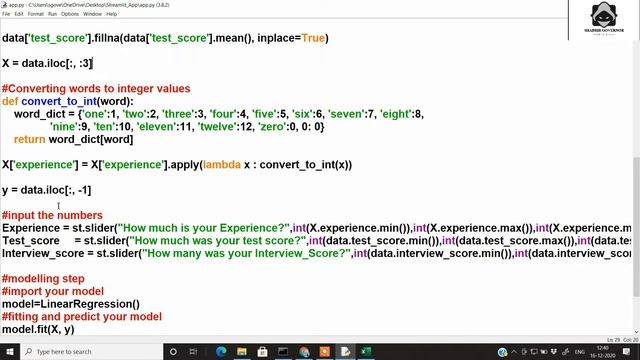Open Task View on the taskbar
640x360 pixels.
coord(193,351)
